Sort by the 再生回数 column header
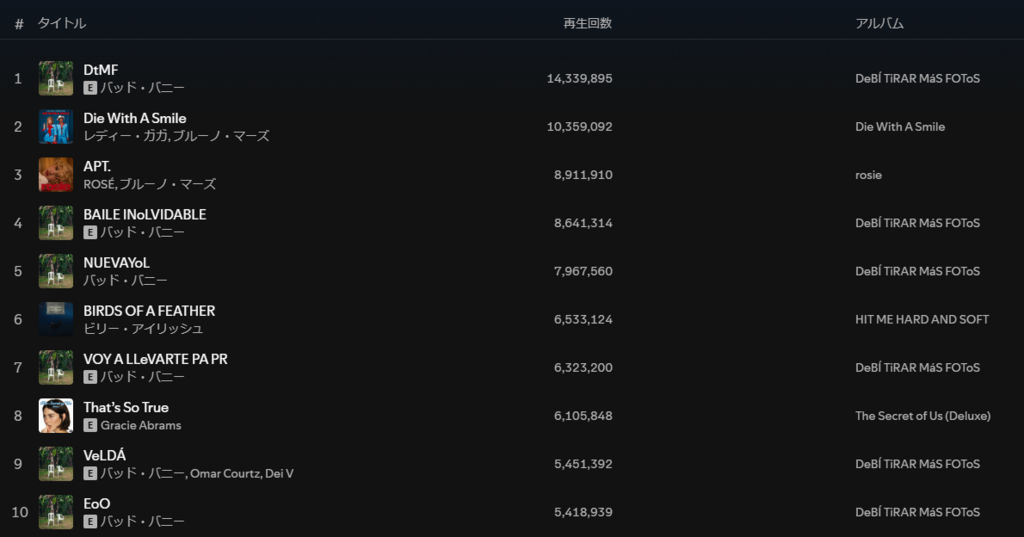 587,24
